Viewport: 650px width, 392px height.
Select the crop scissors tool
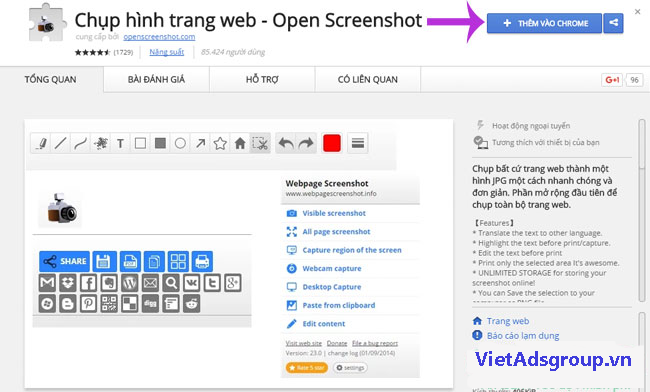(260, 143)
